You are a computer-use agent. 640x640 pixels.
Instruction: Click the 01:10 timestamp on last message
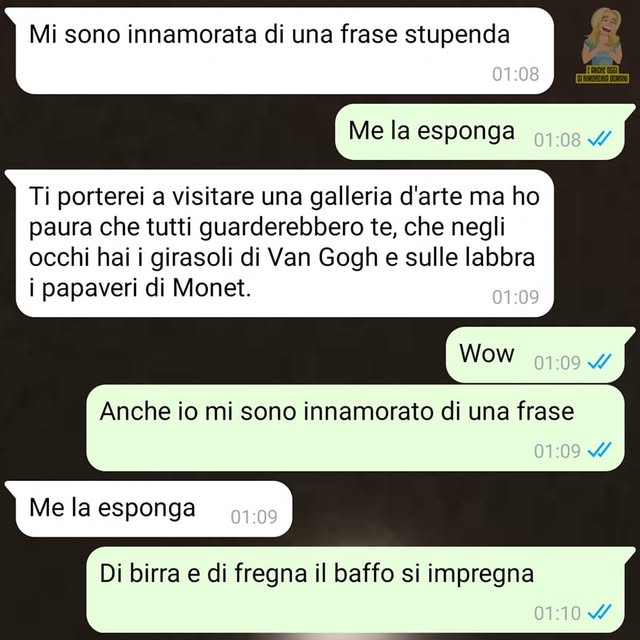point(557,613)
